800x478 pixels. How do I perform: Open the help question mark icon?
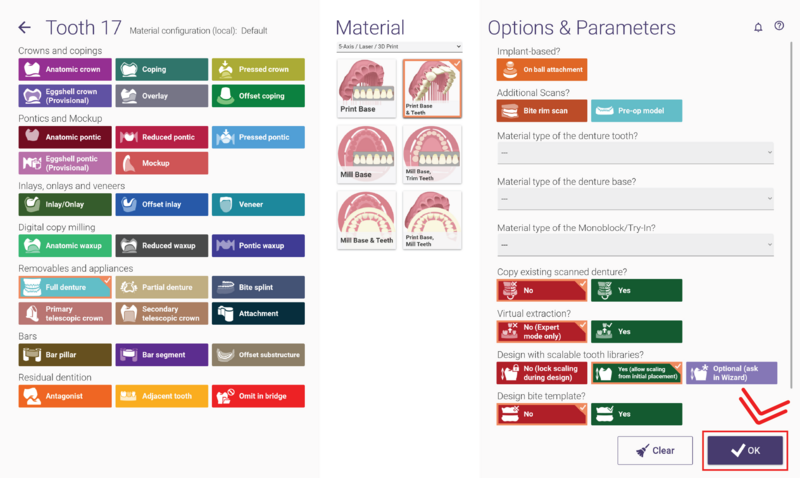[779, 26]
